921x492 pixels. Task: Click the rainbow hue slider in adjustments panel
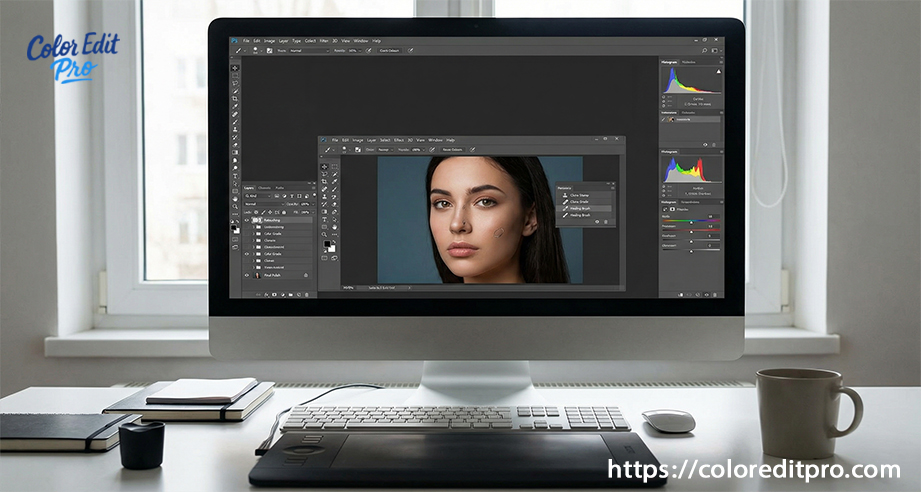point(691,221)
